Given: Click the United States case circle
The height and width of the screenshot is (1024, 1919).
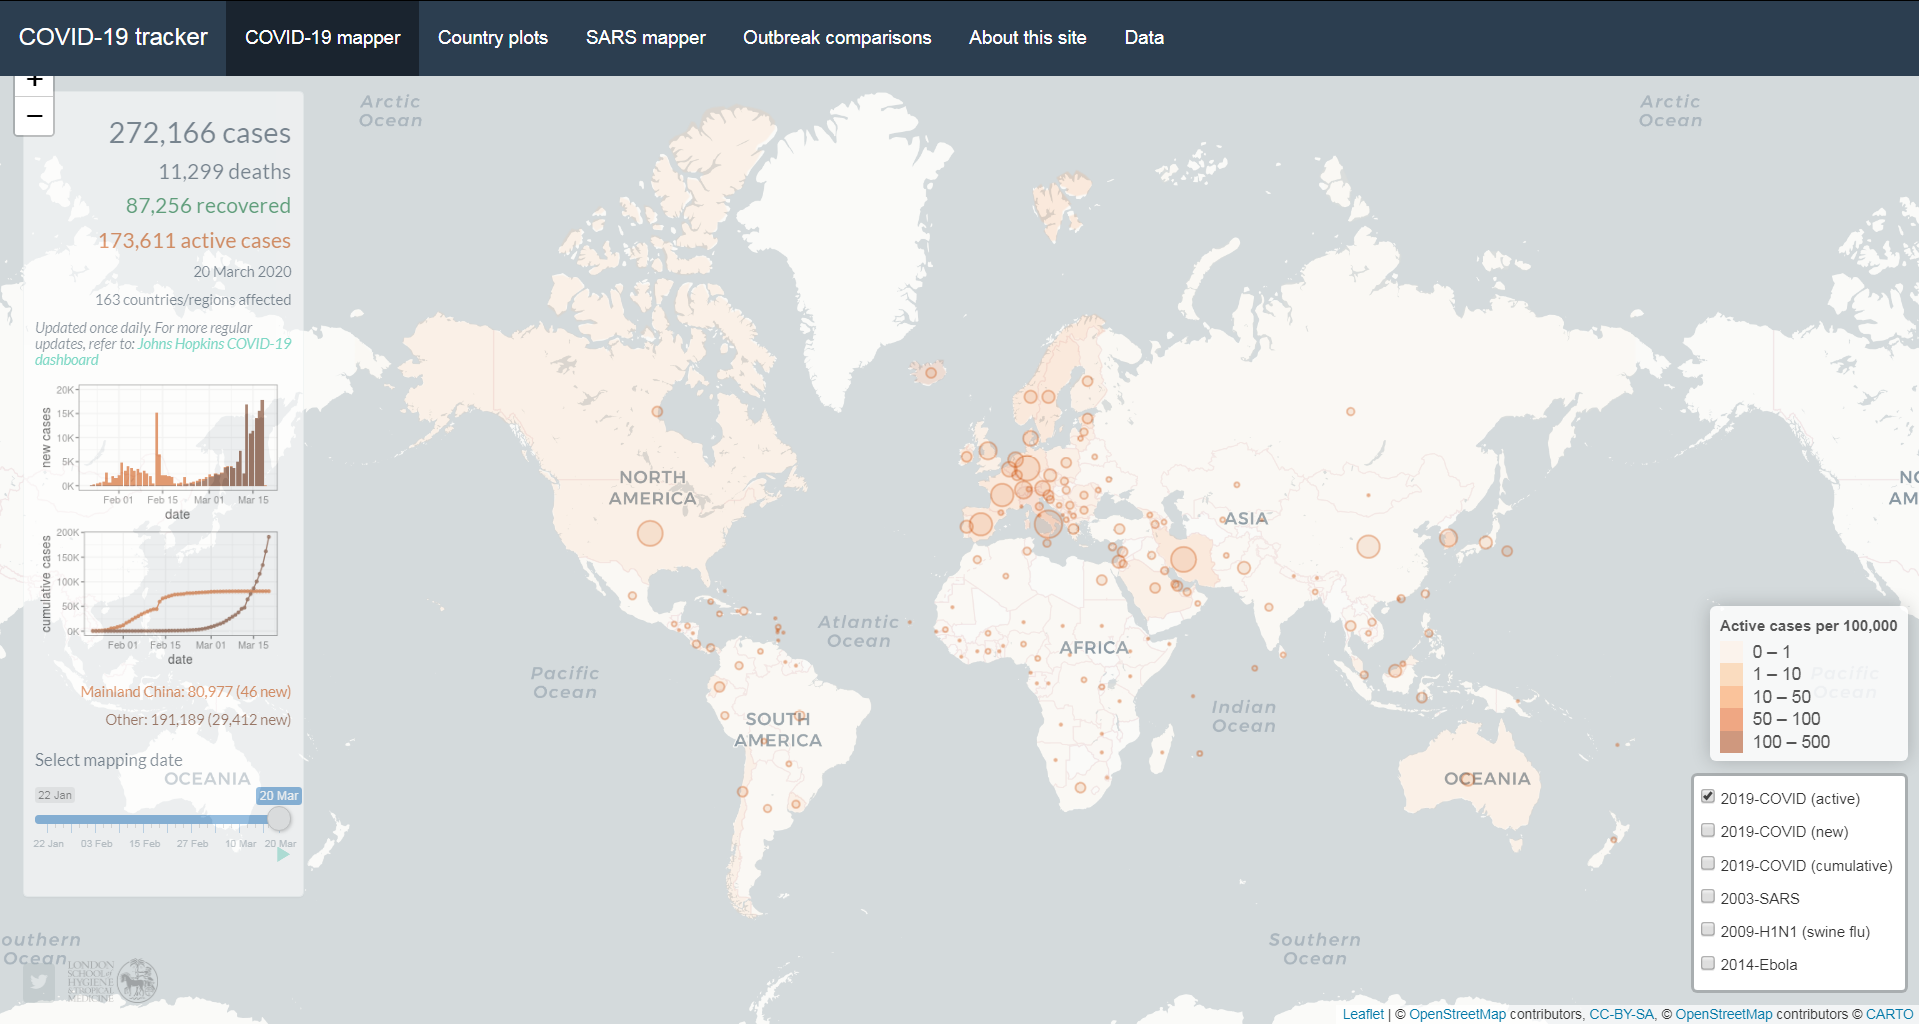Looking at the screenshot, I should tap(650, 533).
